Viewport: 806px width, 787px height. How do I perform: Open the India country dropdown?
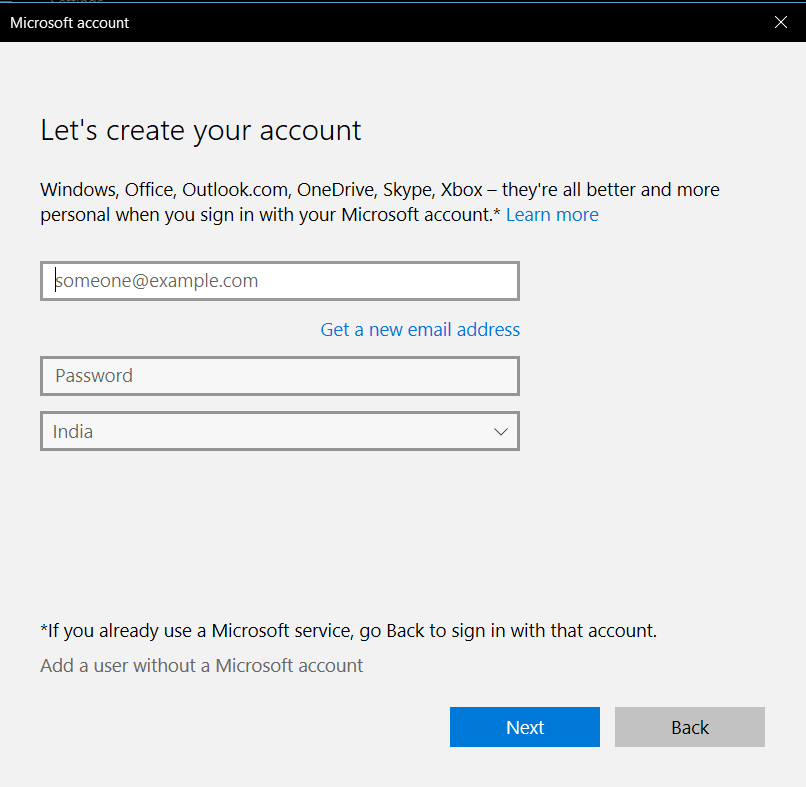click(280, 431)
